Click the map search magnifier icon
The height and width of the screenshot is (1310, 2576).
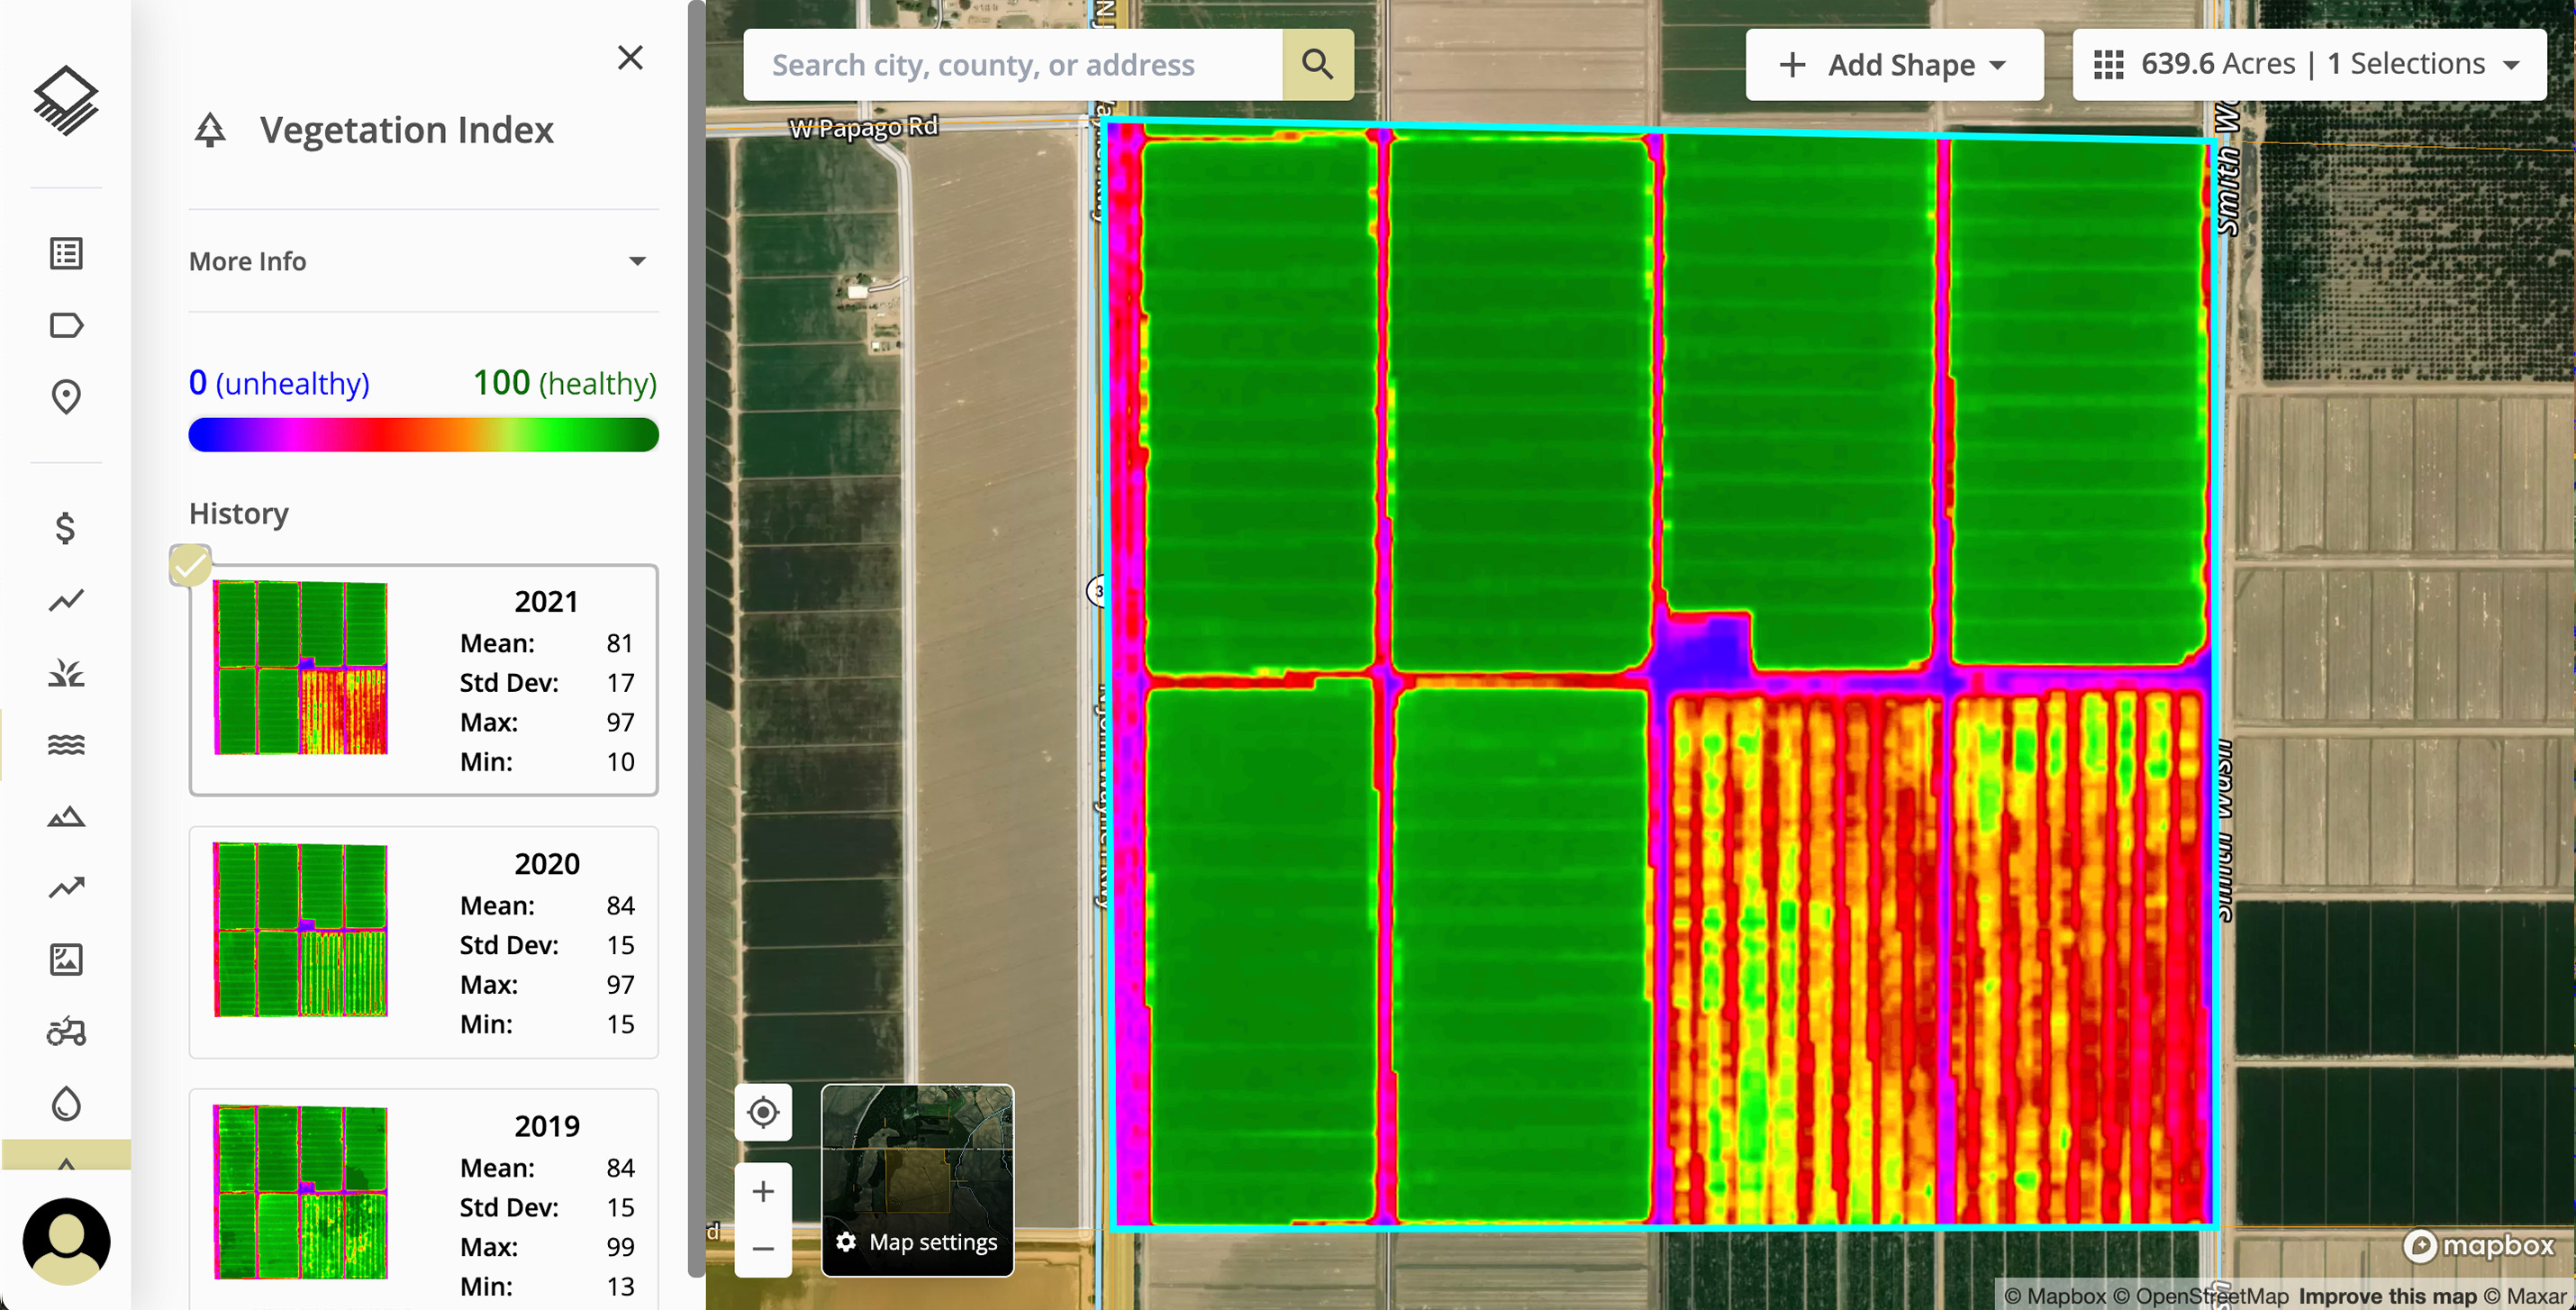[1317, 65]
